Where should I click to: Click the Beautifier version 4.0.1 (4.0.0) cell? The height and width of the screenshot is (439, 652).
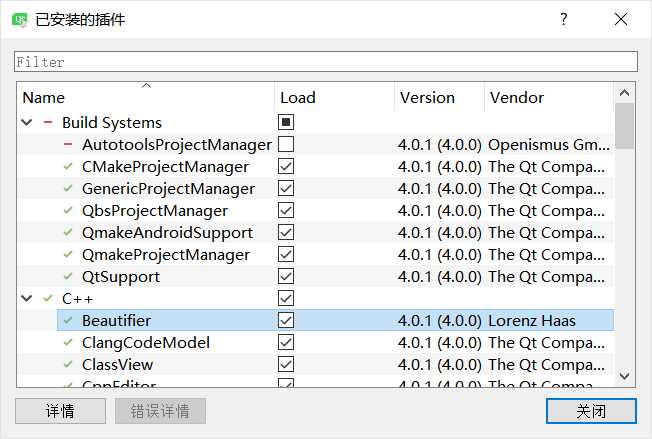coord(440,321)
